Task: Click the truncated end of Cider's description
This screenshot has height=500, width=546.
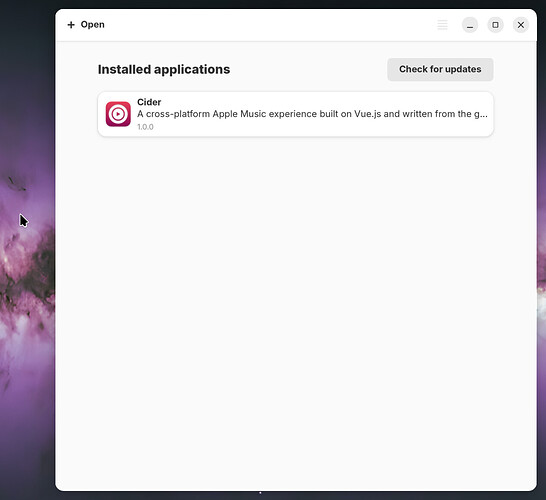Action: (x=481, y=114)
